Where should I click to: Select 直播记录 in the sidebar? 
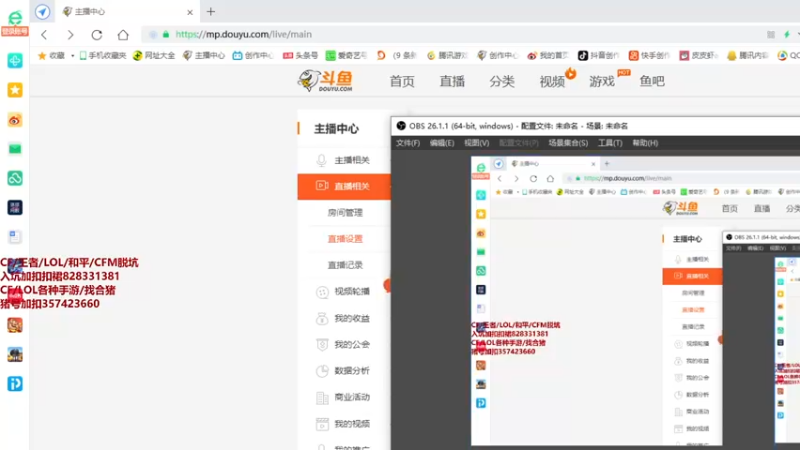pyautogui.click(x=345, y=265)
